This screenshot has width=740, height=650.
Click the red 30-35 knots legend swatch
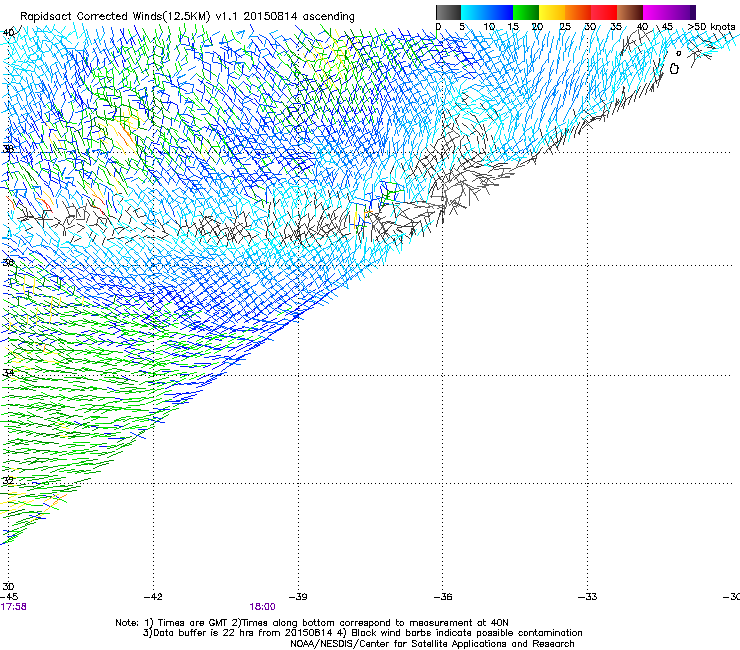[x=604, y=12]
